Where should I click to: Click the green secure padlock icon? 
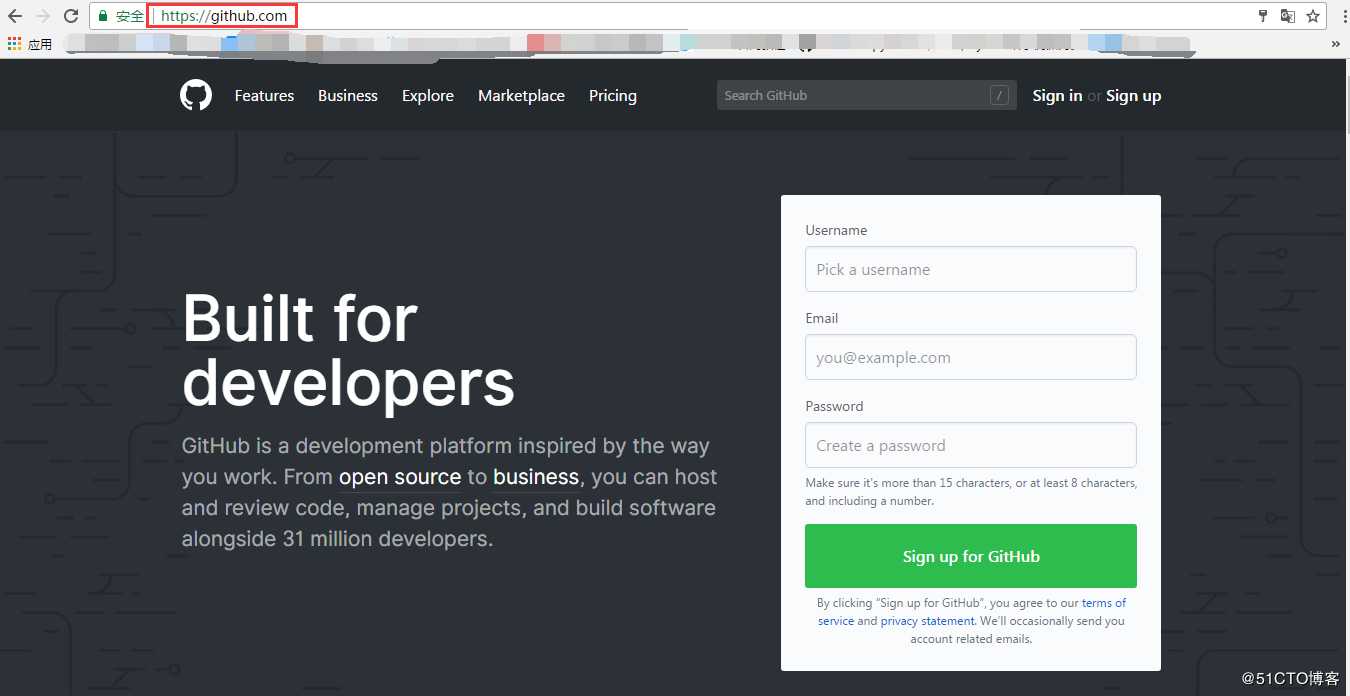(x=103, y=16)
